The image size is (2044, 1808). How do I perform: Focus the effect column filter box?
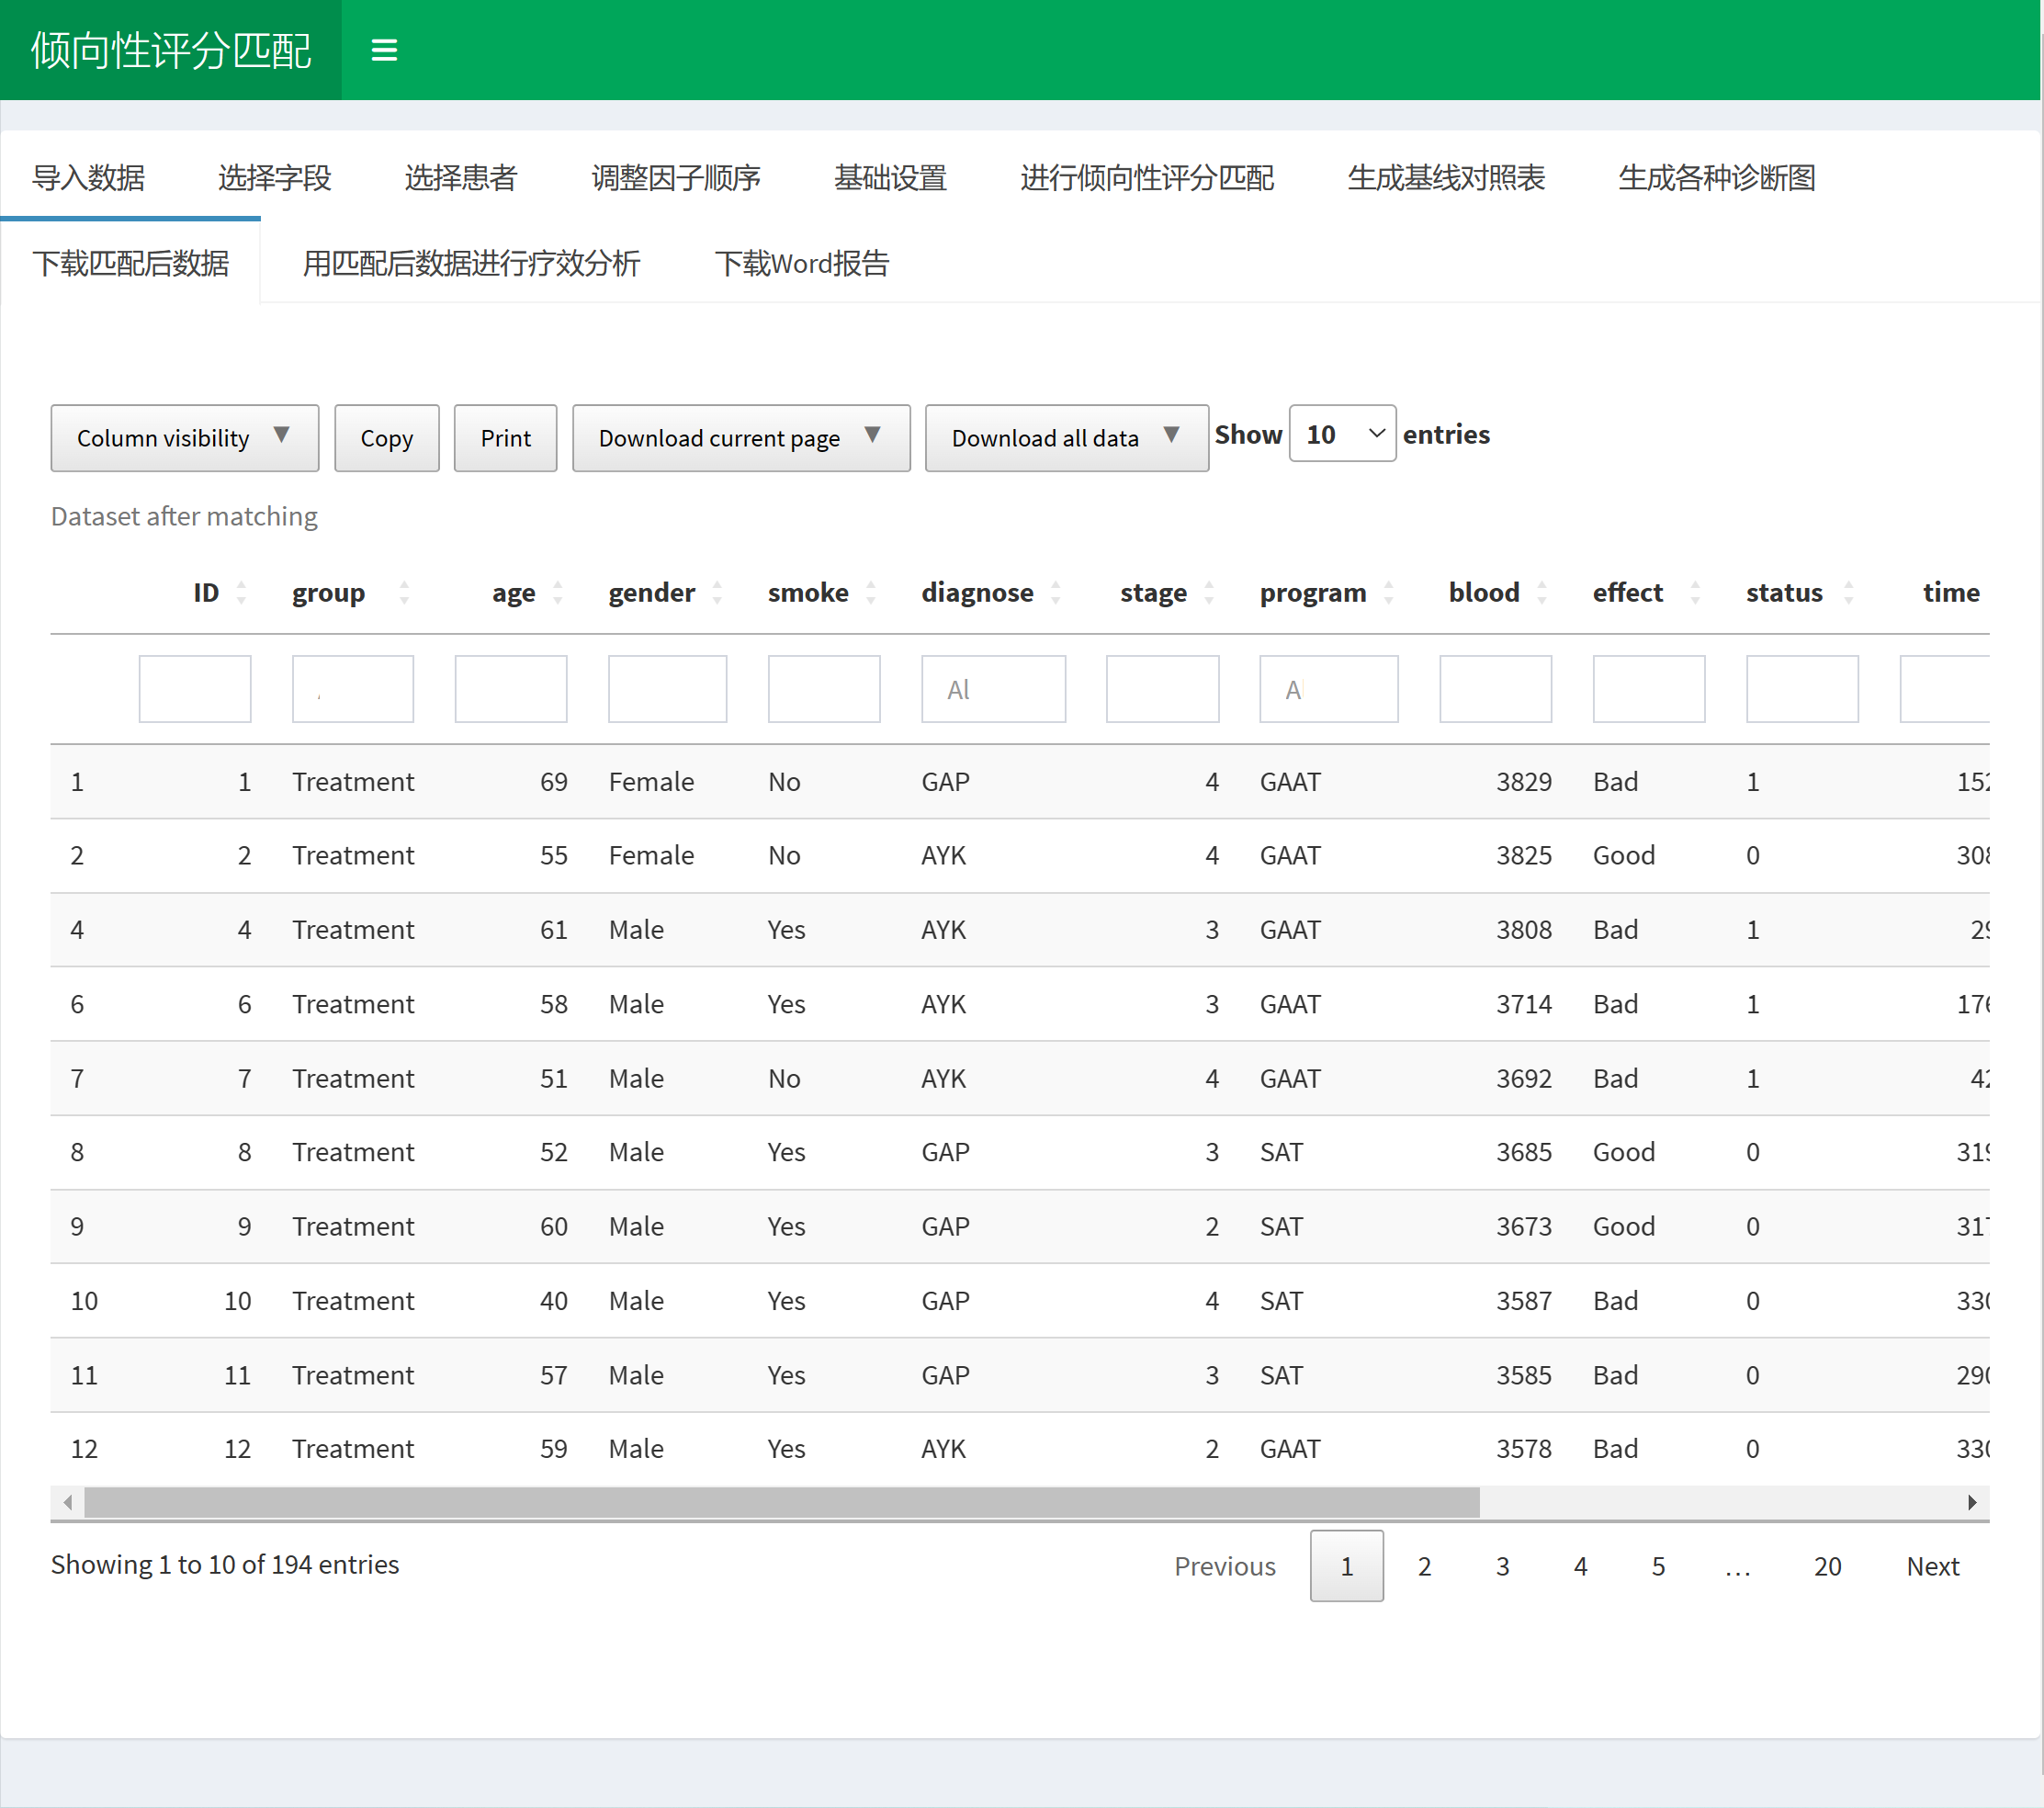(x=1649, y=689)
